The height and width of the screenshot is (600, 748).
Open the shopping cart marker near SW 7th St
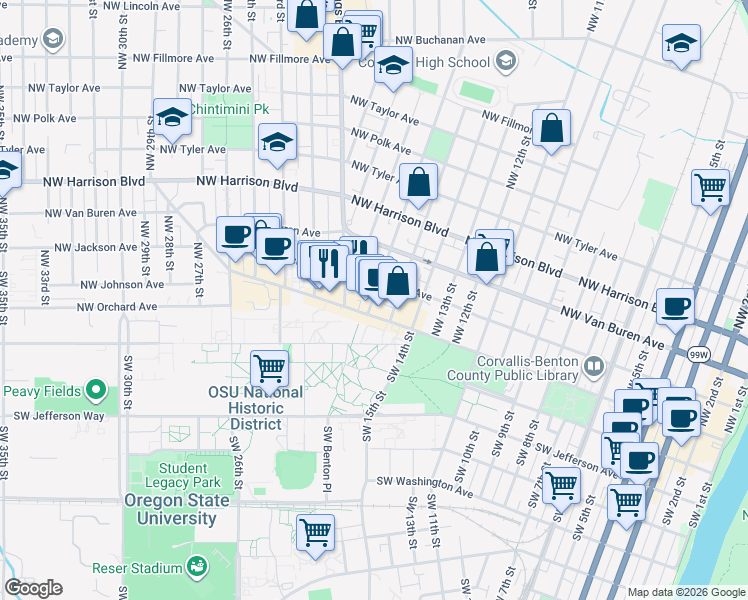561,486
